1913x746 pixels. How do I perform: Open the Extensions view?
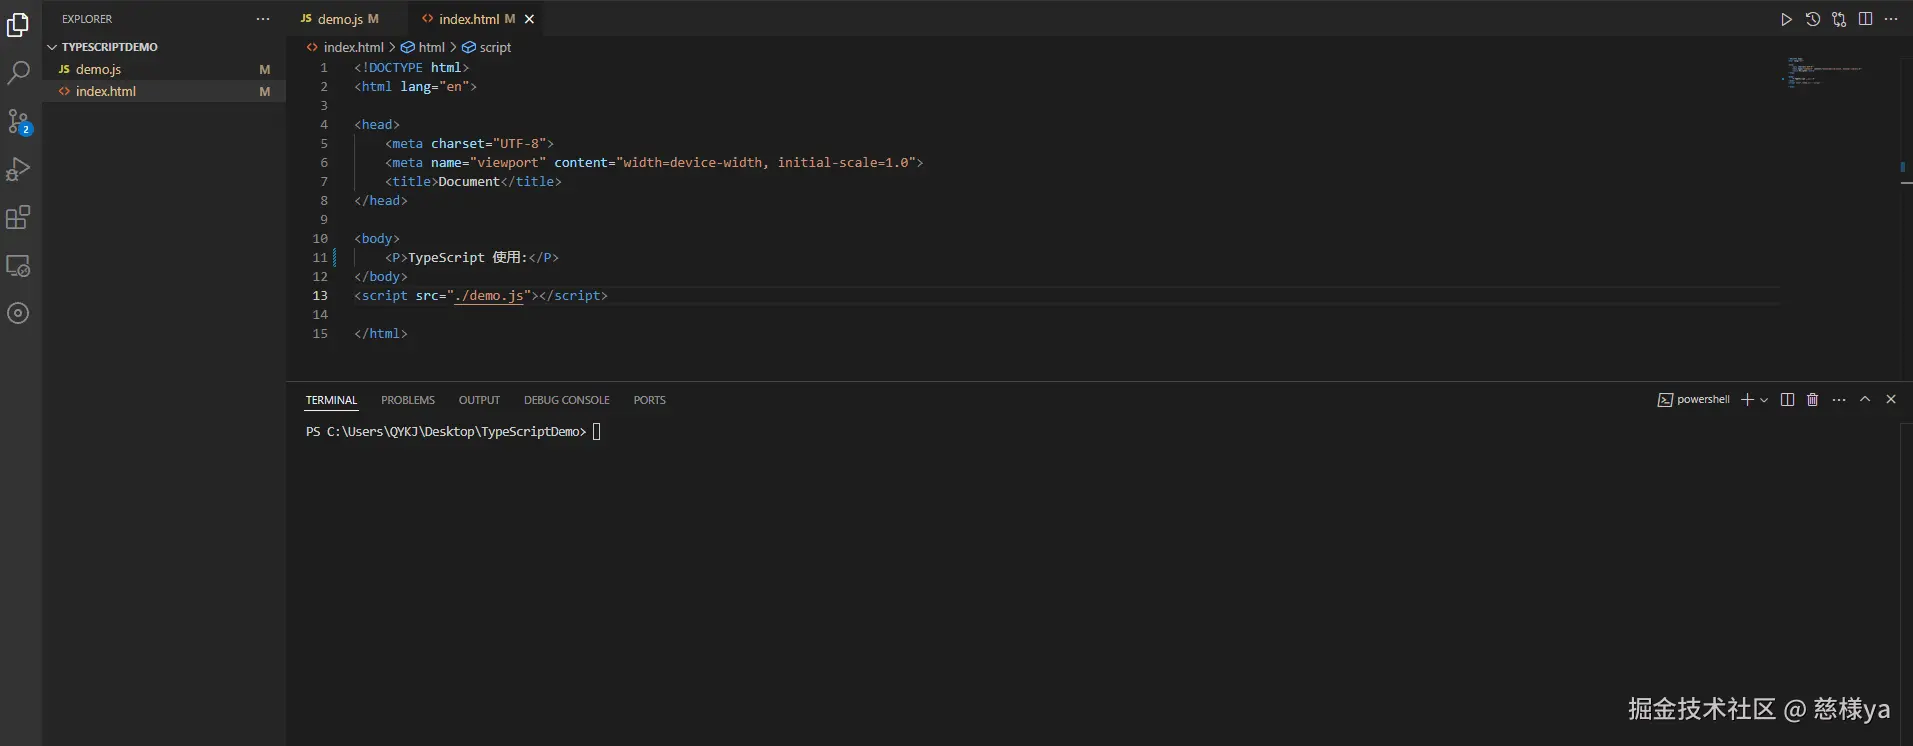pos(19,217)
